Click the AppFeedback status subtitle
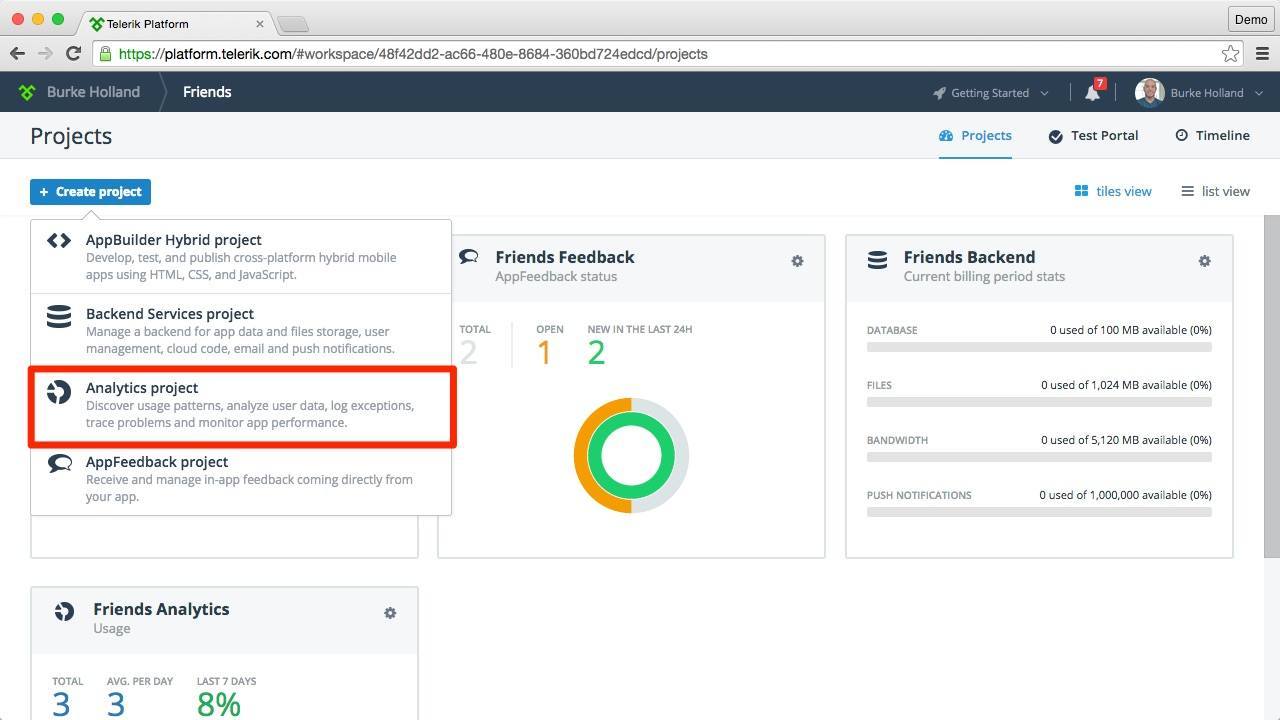 tap(556, 277)
